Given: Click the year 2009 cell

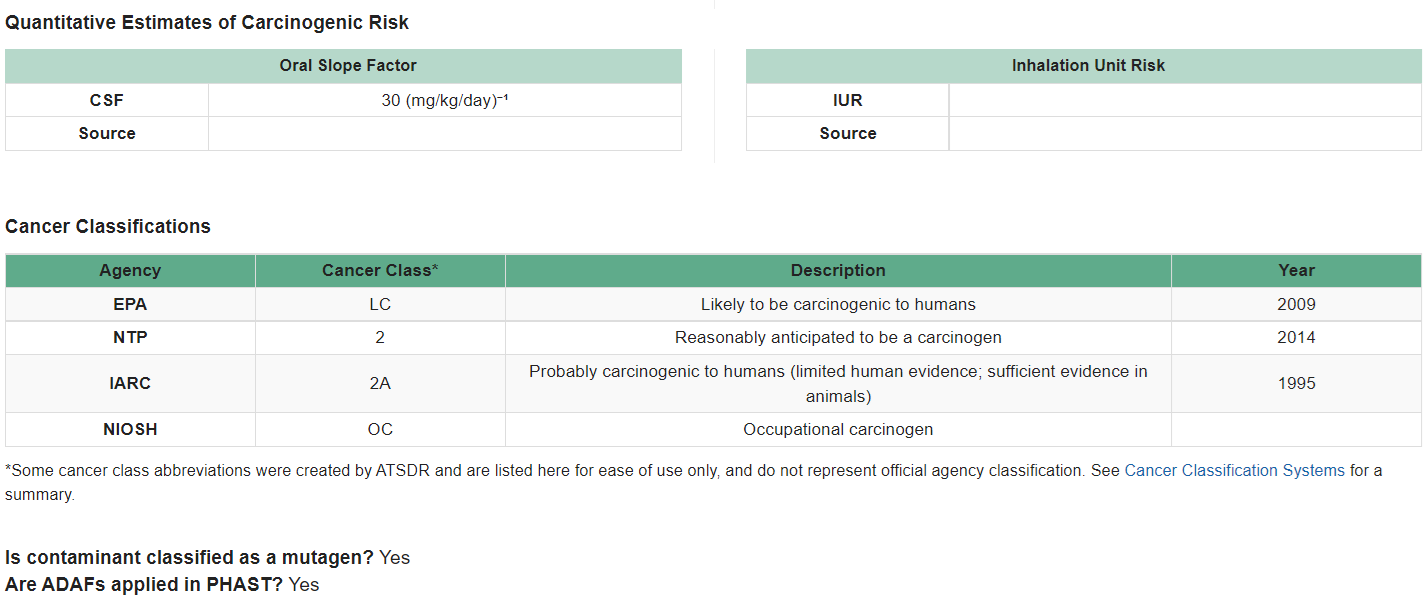Looking at the screenshot, I should point(1296,304).
